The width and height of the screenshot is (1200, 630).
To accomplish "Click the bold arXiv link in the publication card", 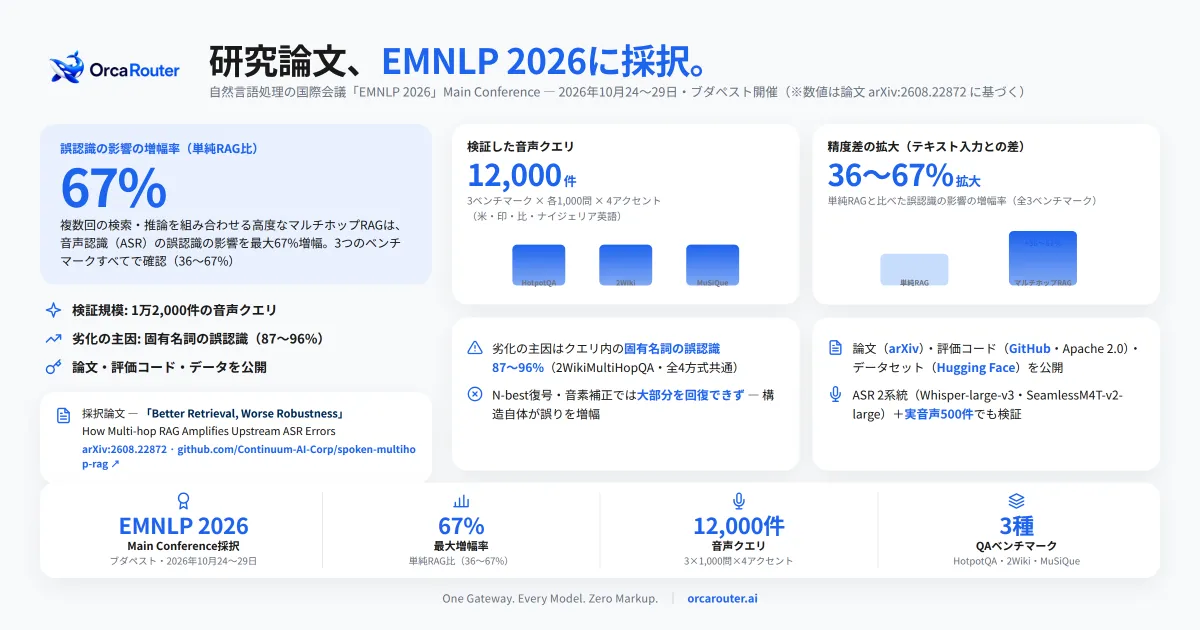I will (906, 348).
